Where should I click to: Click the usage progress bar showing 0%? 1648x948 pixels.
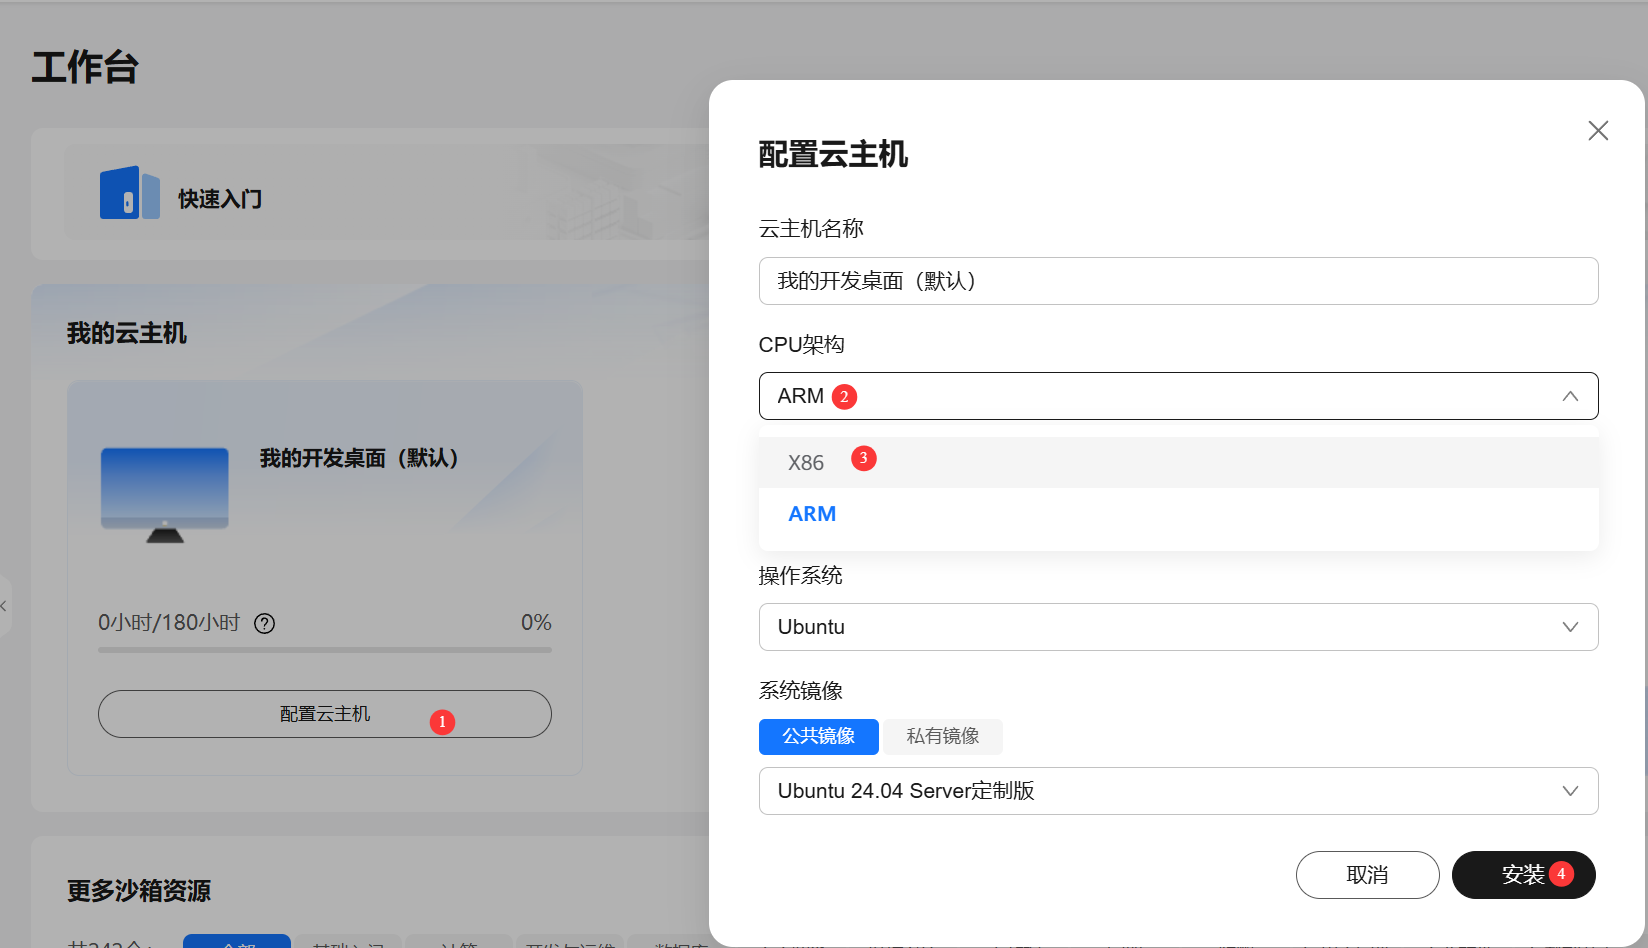324,650
